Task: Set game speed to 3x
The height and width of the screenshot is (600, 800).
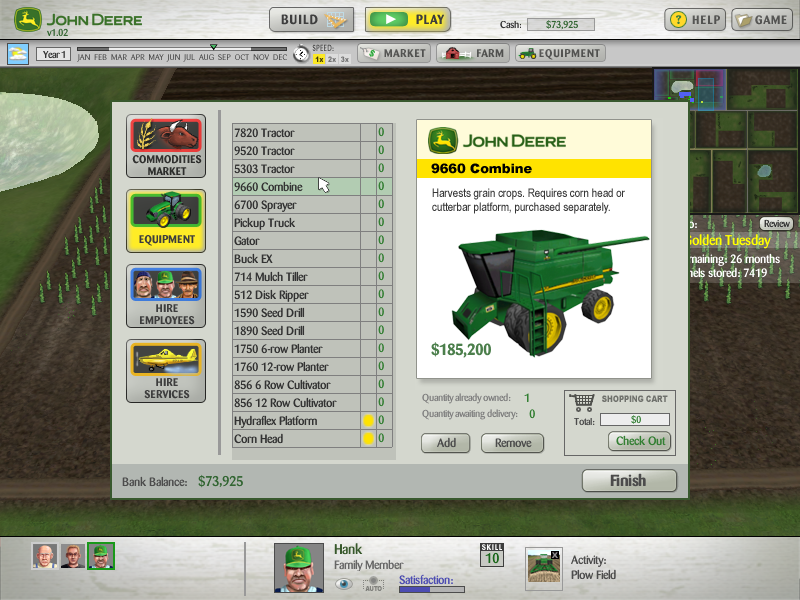Action: click(x=345, y=59)
